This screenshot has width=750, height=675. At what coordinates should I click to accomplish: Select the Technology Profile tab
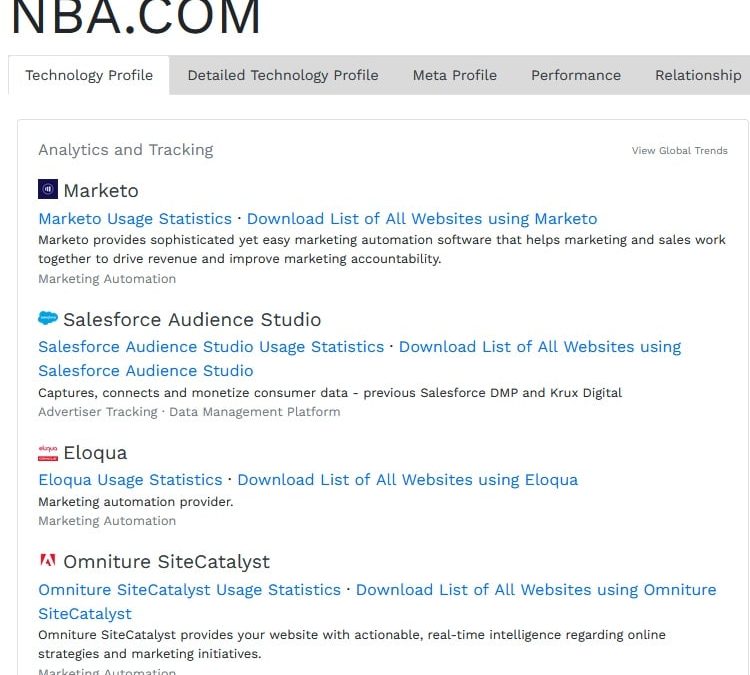pos(89,76)
